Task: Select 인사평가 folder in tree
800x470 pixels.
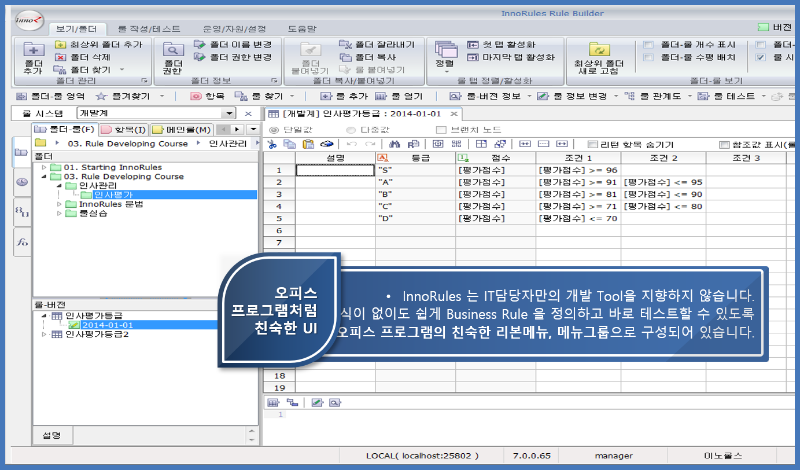Action: coord(113,195)
